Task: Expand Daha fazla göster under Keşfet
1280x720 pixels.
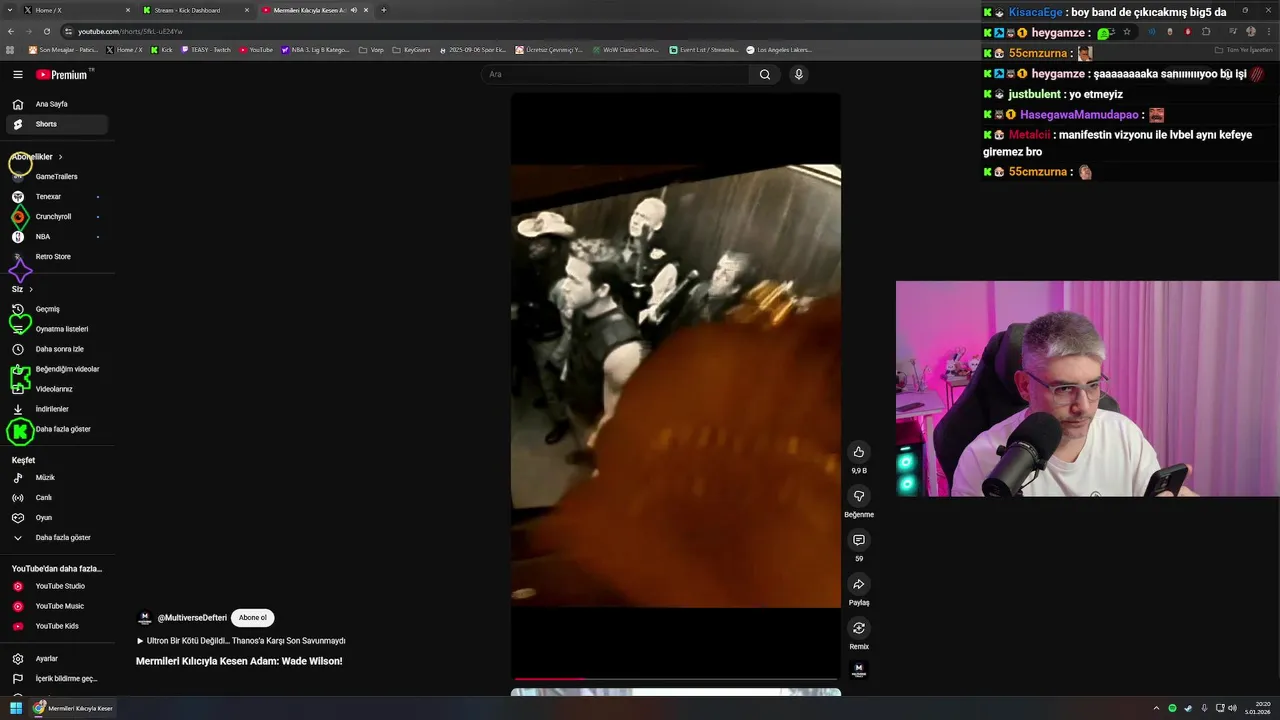Action: coord(58,538)
